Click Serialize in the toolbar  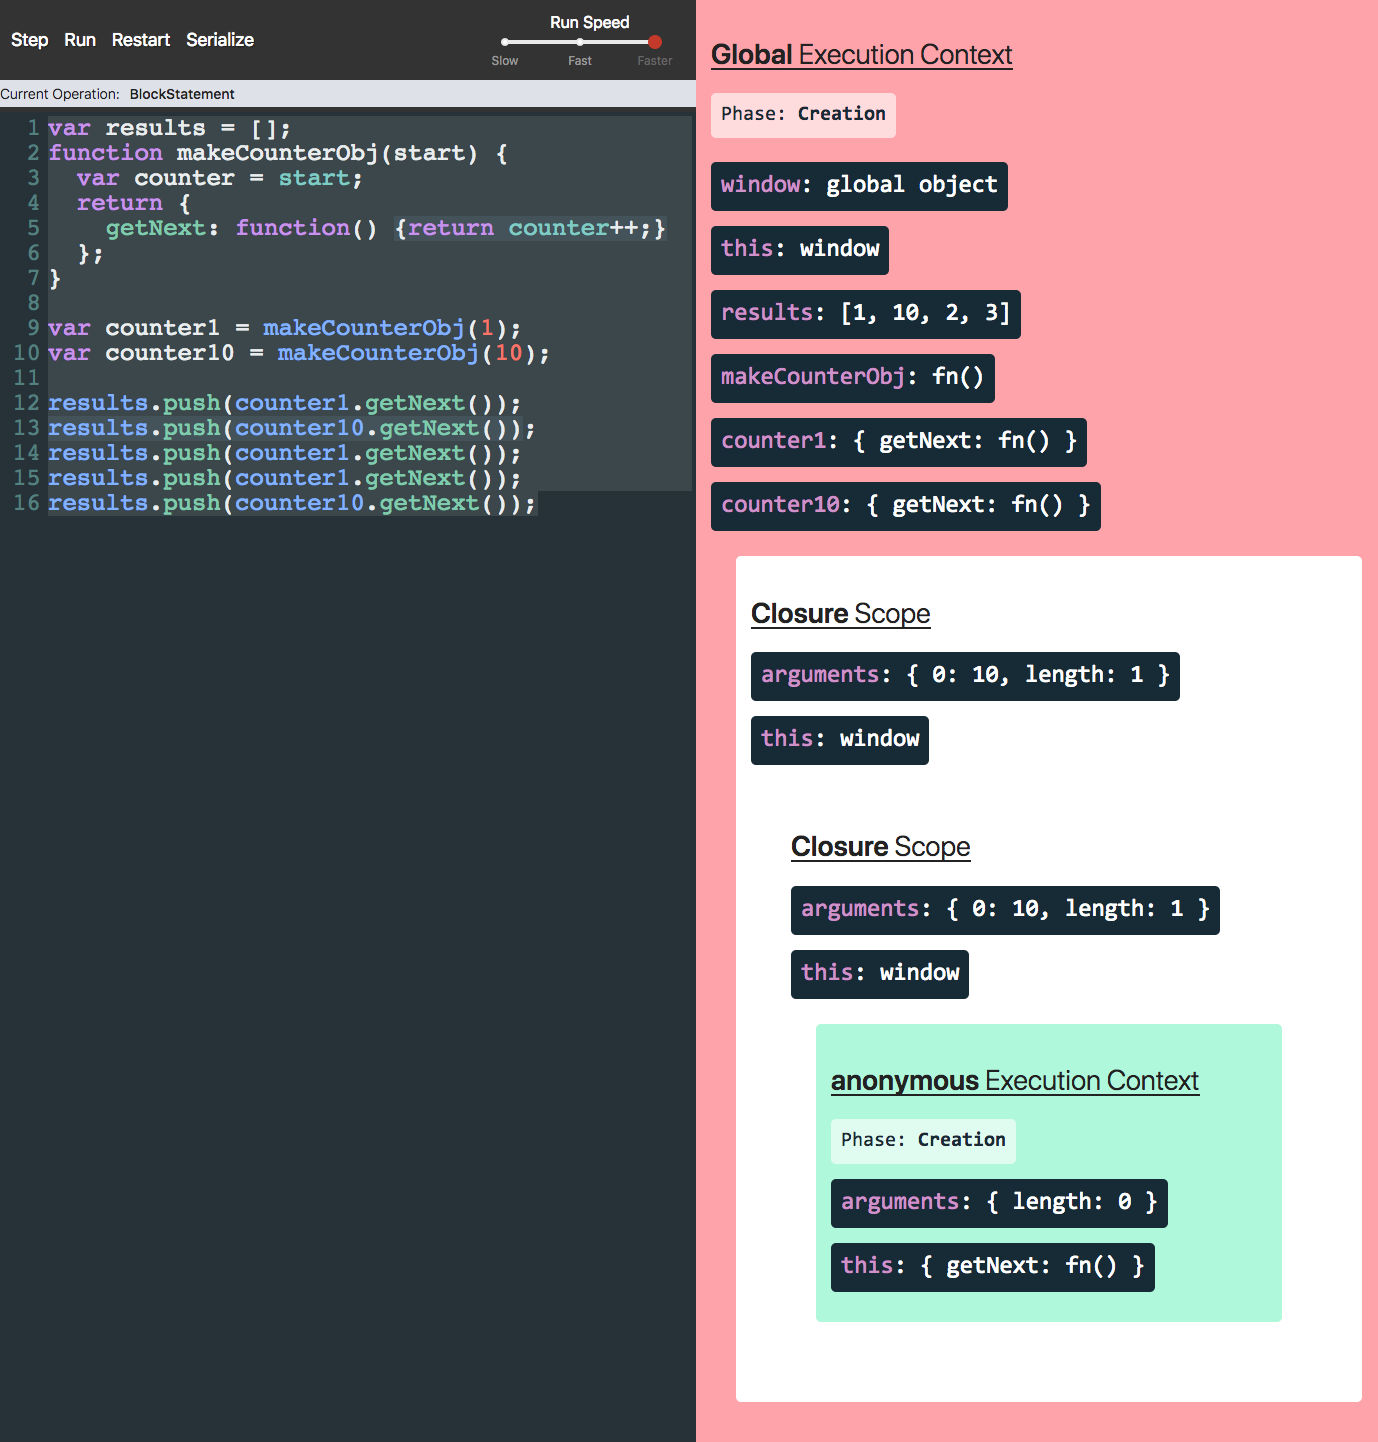click(x=219, y=40)
